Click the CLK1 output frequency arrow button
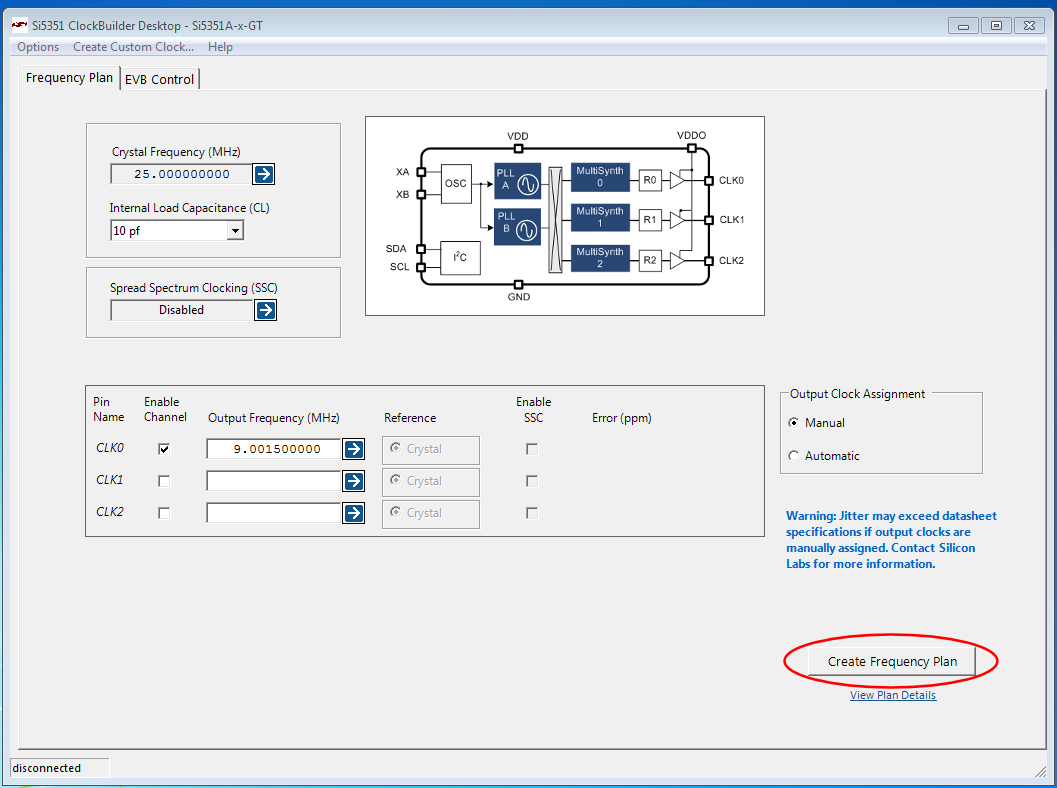The image size is (1057, 788). (354, 481)
